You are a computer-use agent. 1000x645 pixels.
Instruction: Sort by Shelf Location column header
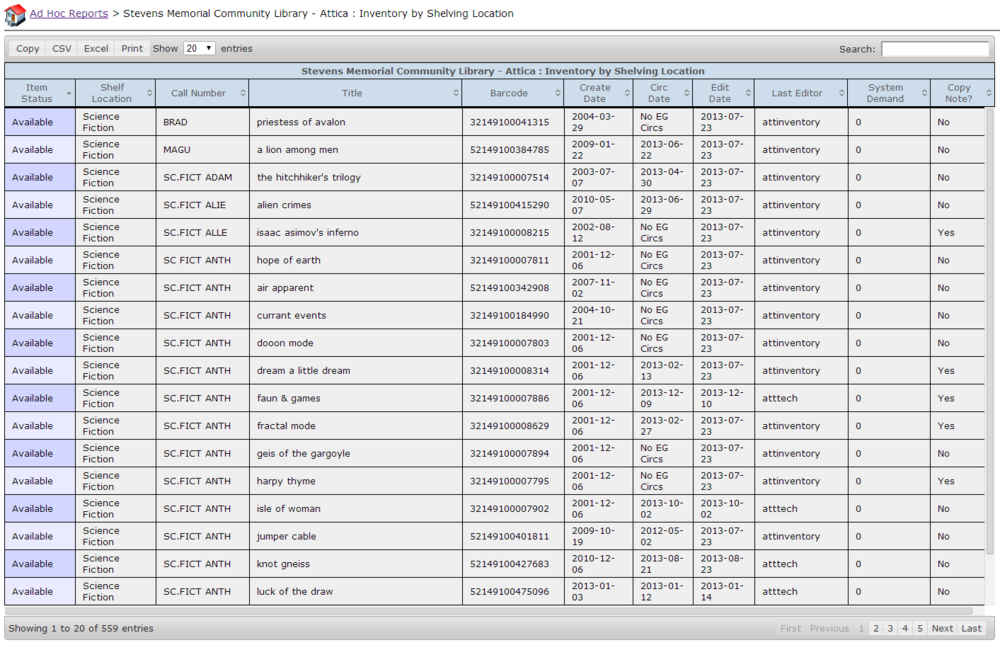tap(115, 93)
